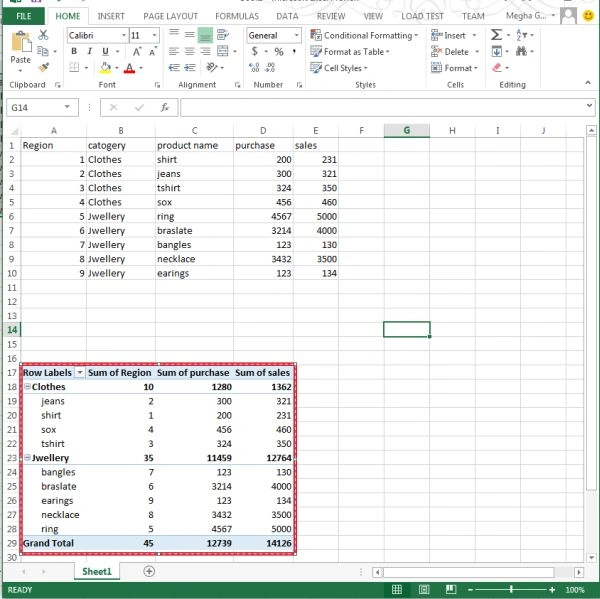Switch to the FORMULAS tab
600x599 pixels.
pos(237,16)
